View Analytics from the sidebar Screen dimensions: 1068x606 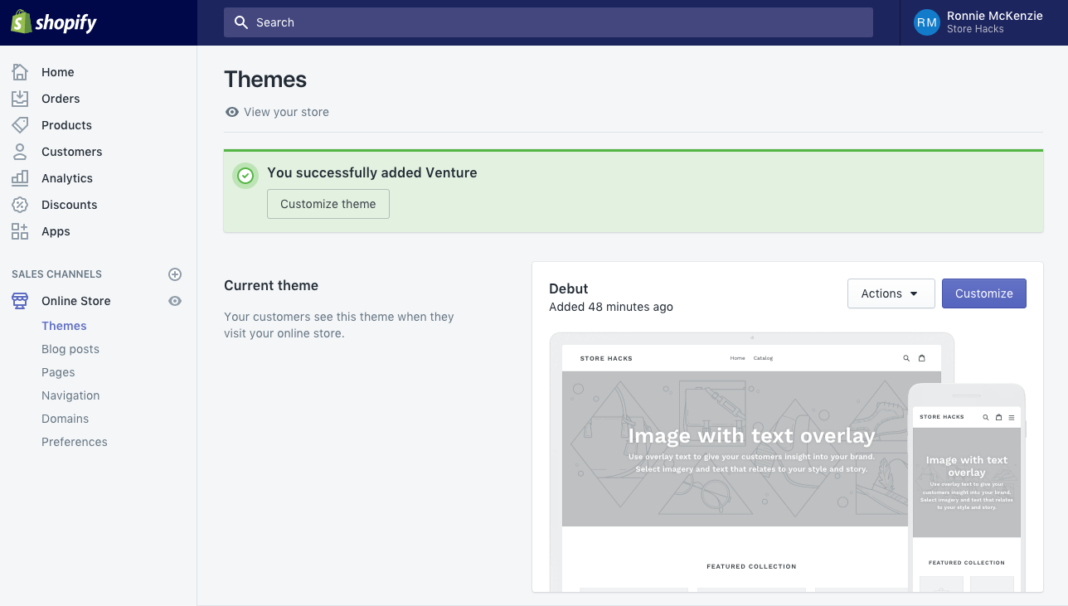22,178
